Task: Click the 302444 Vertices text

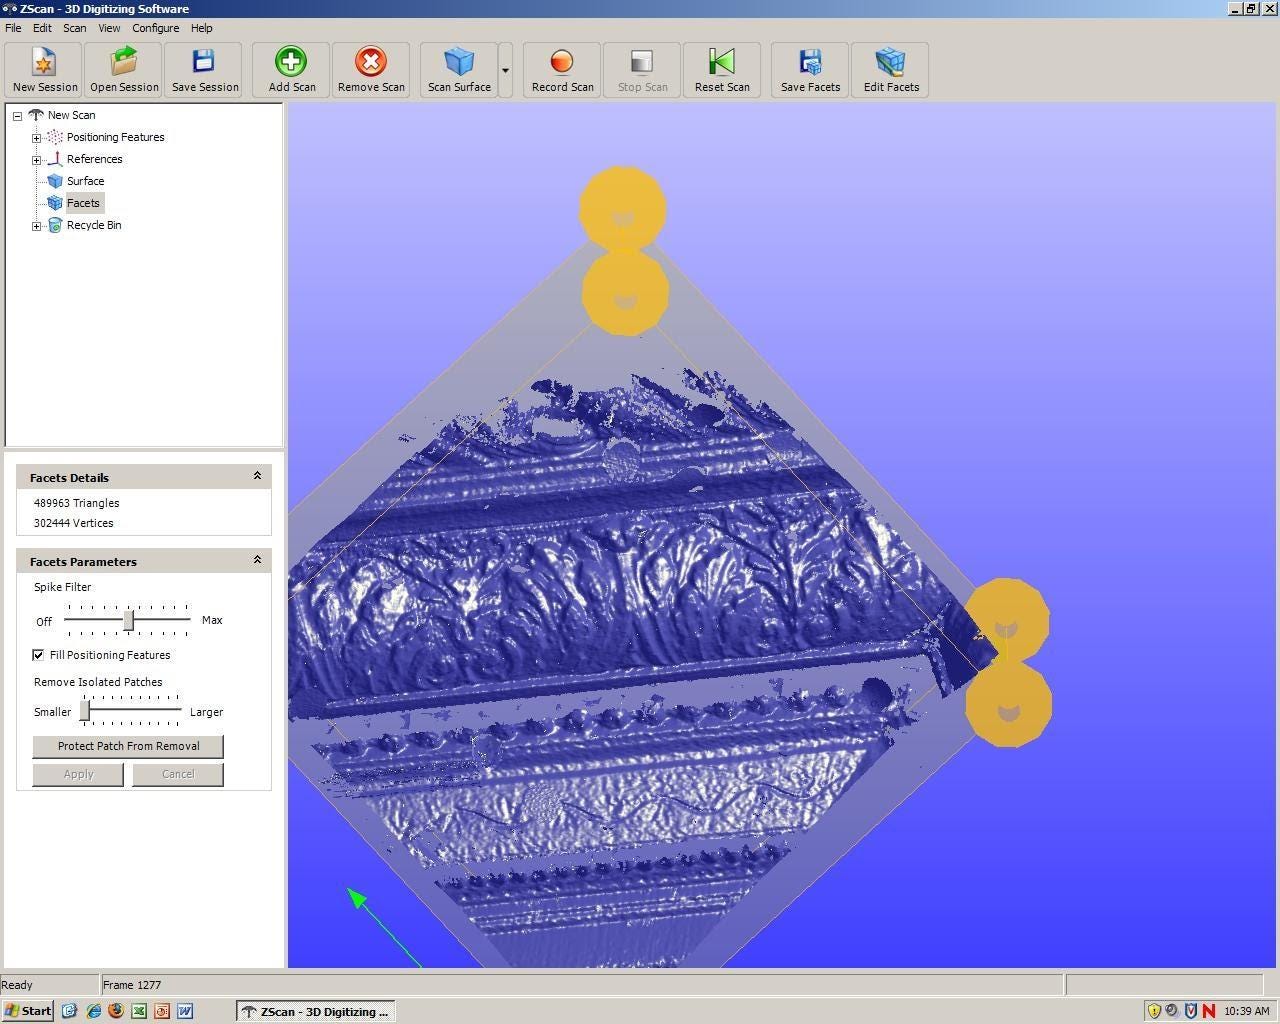Action: (73, 523)
